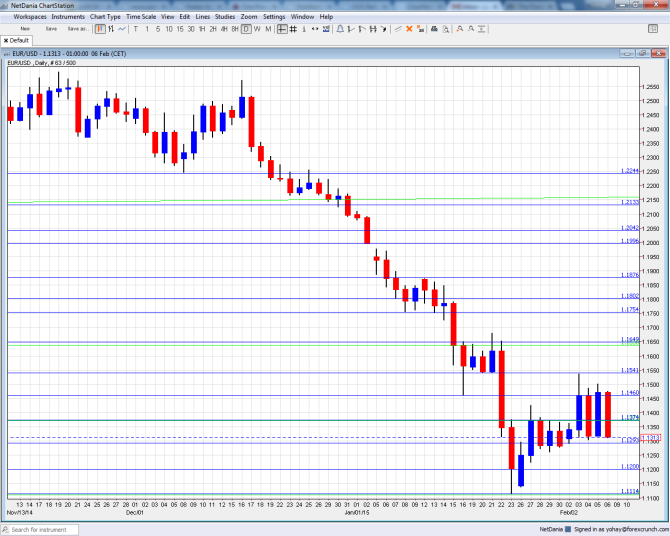
Task: Switch to the line chart icon
Action: (x=121, y=29)
